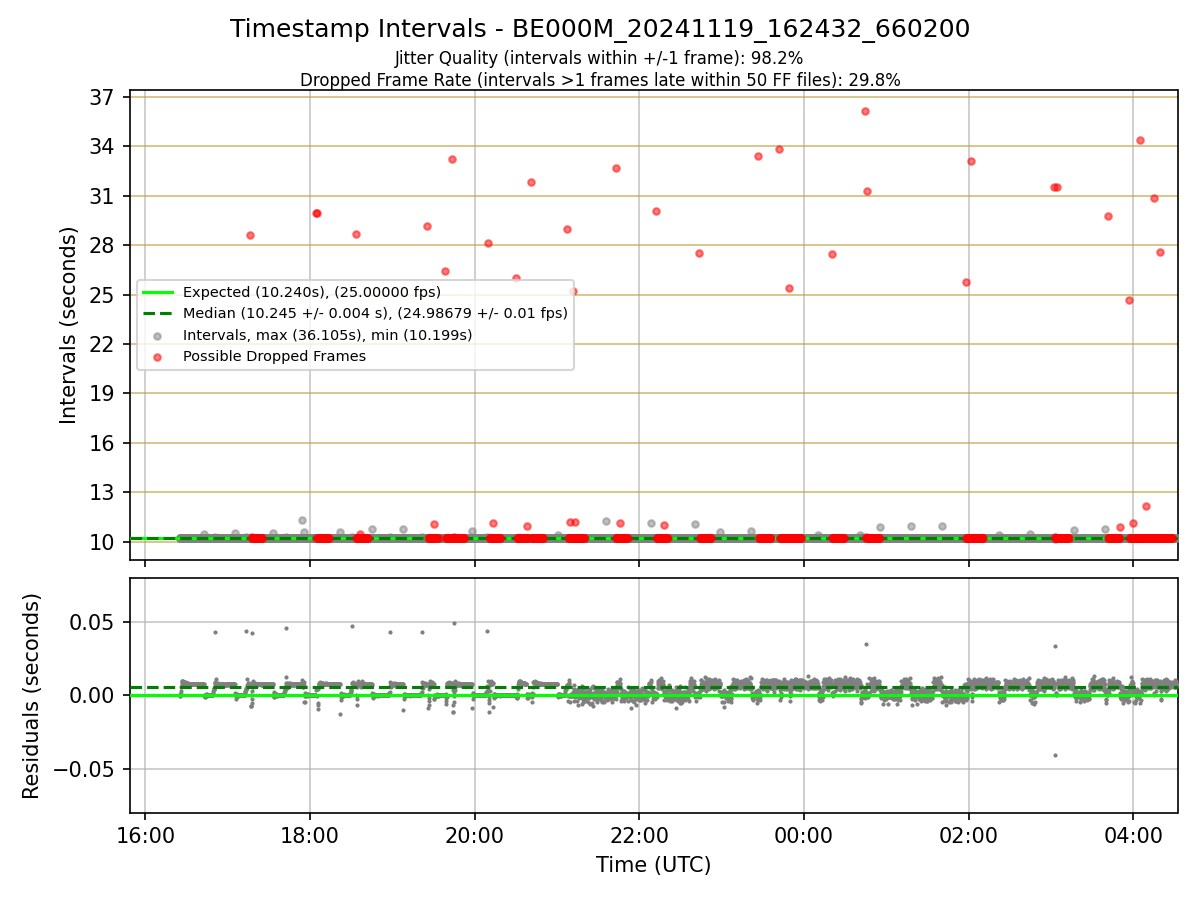
Task: Select the 'Jitter Quality' 98.2% subtitle line
Action: (600, 58)
